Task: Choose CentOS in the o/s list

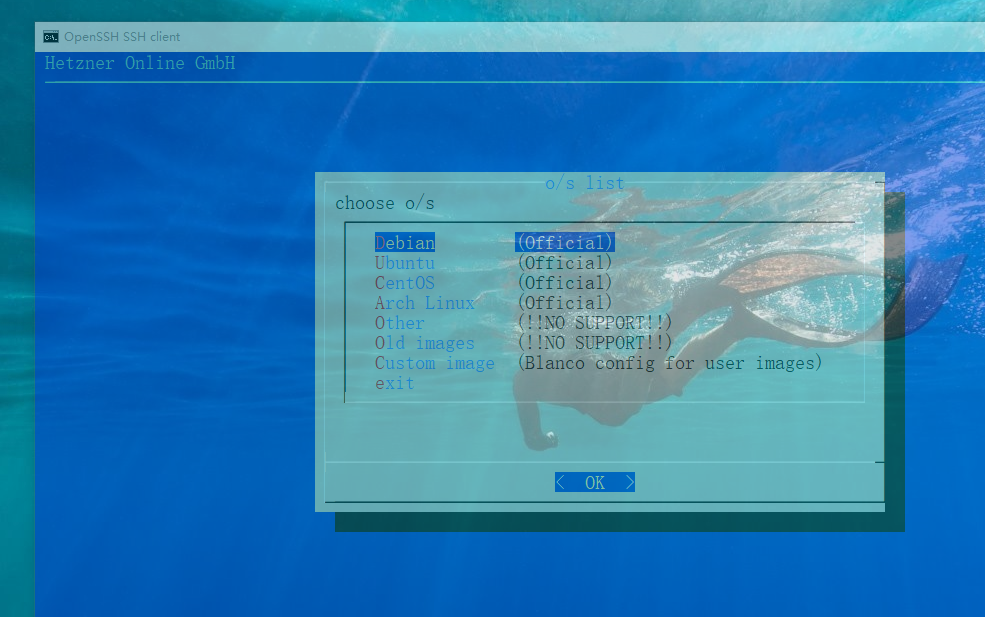Action: (x=405, y=283)
